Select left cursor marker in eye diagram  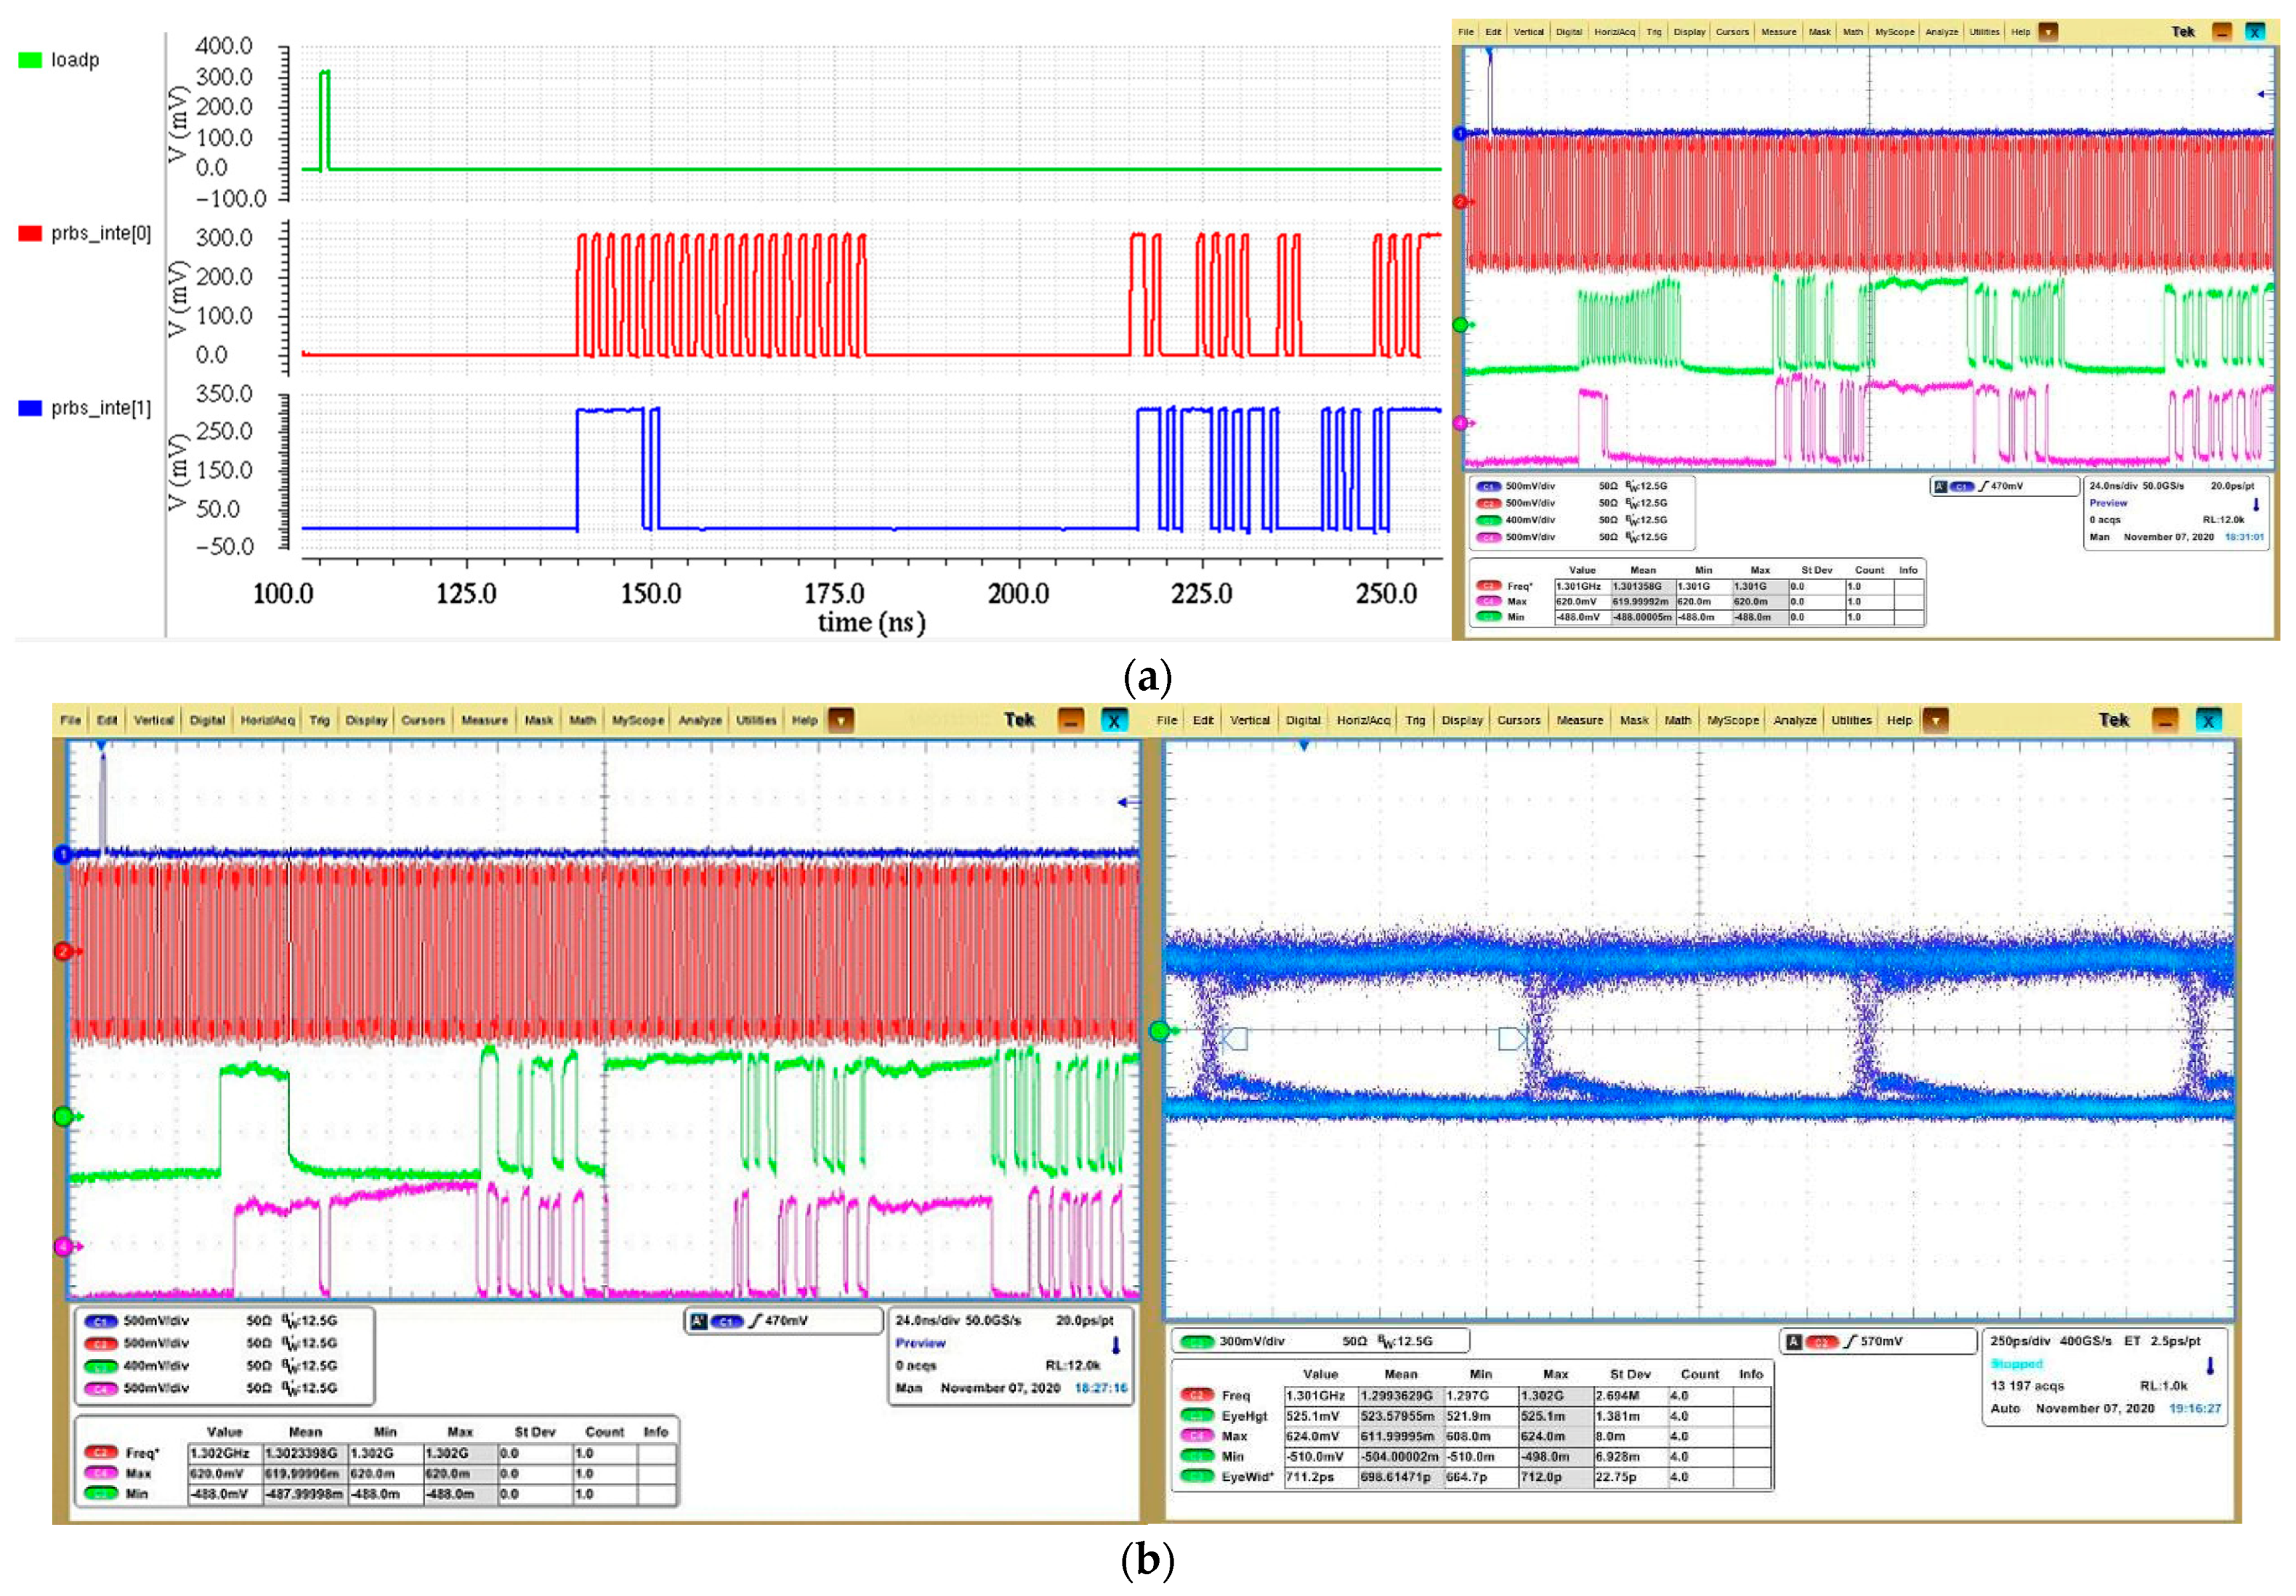(x=1235, y=1039)
